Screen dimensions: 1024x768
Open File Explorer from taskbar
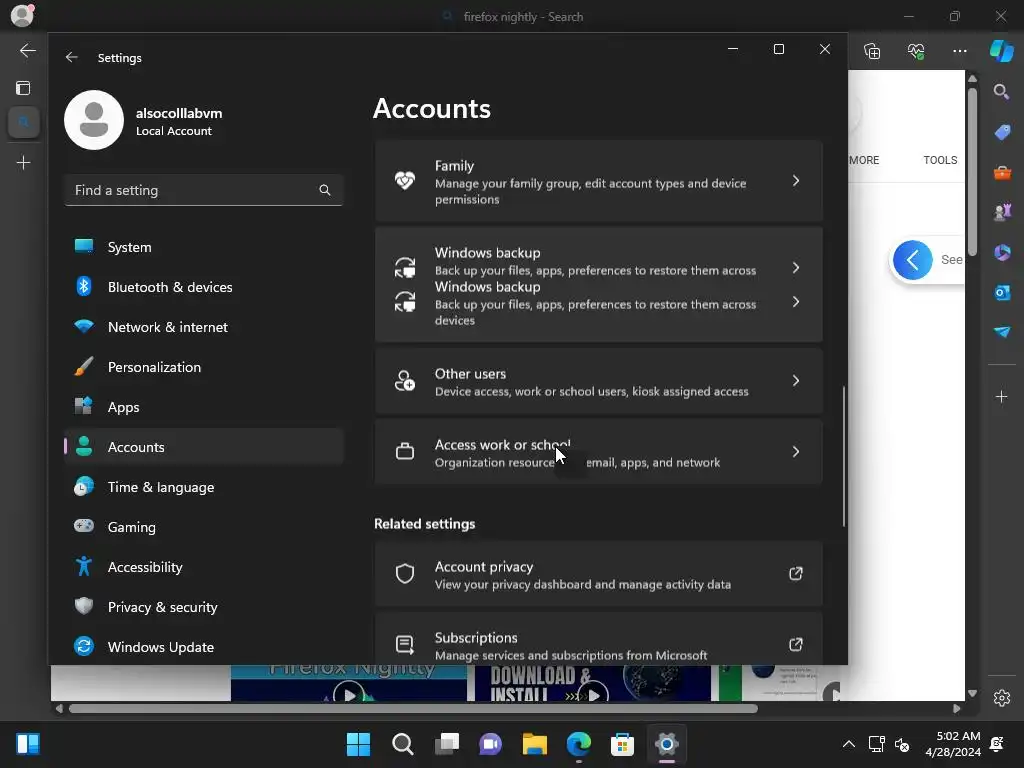pyautogui.click(x=534, y=744)
